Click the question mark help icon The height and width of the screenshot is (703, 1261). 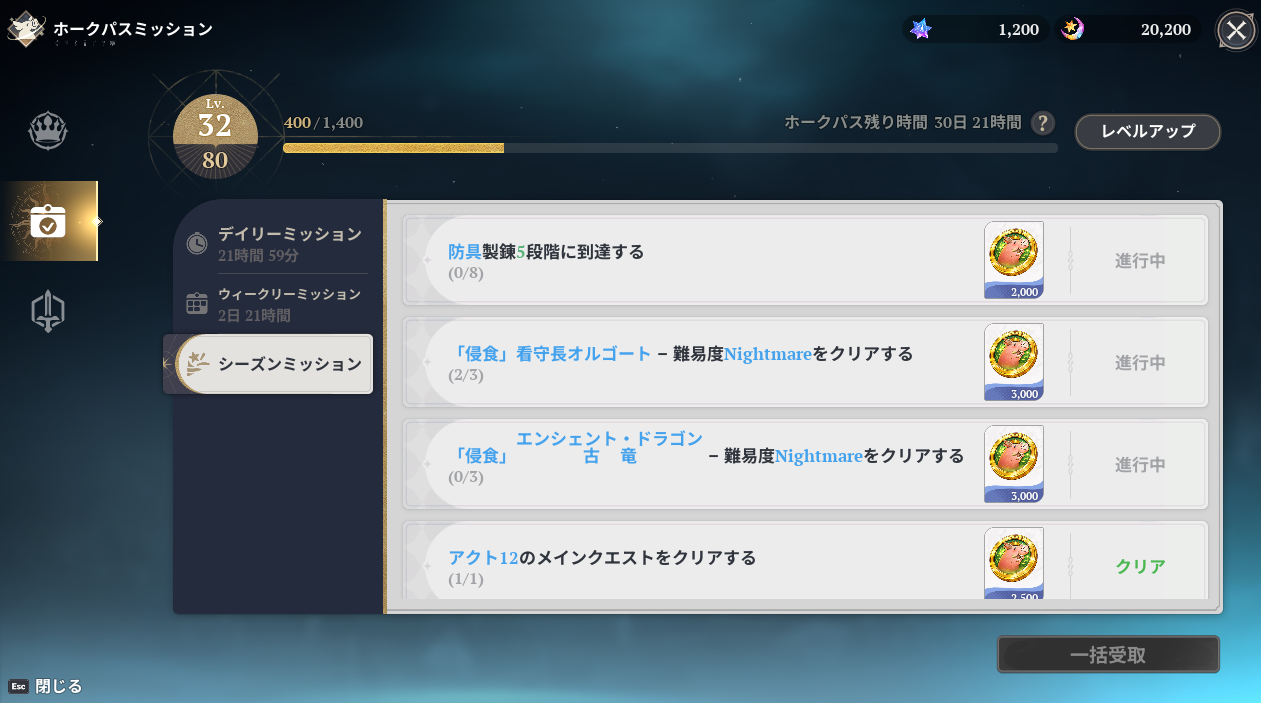click(x=1043, y=123)
